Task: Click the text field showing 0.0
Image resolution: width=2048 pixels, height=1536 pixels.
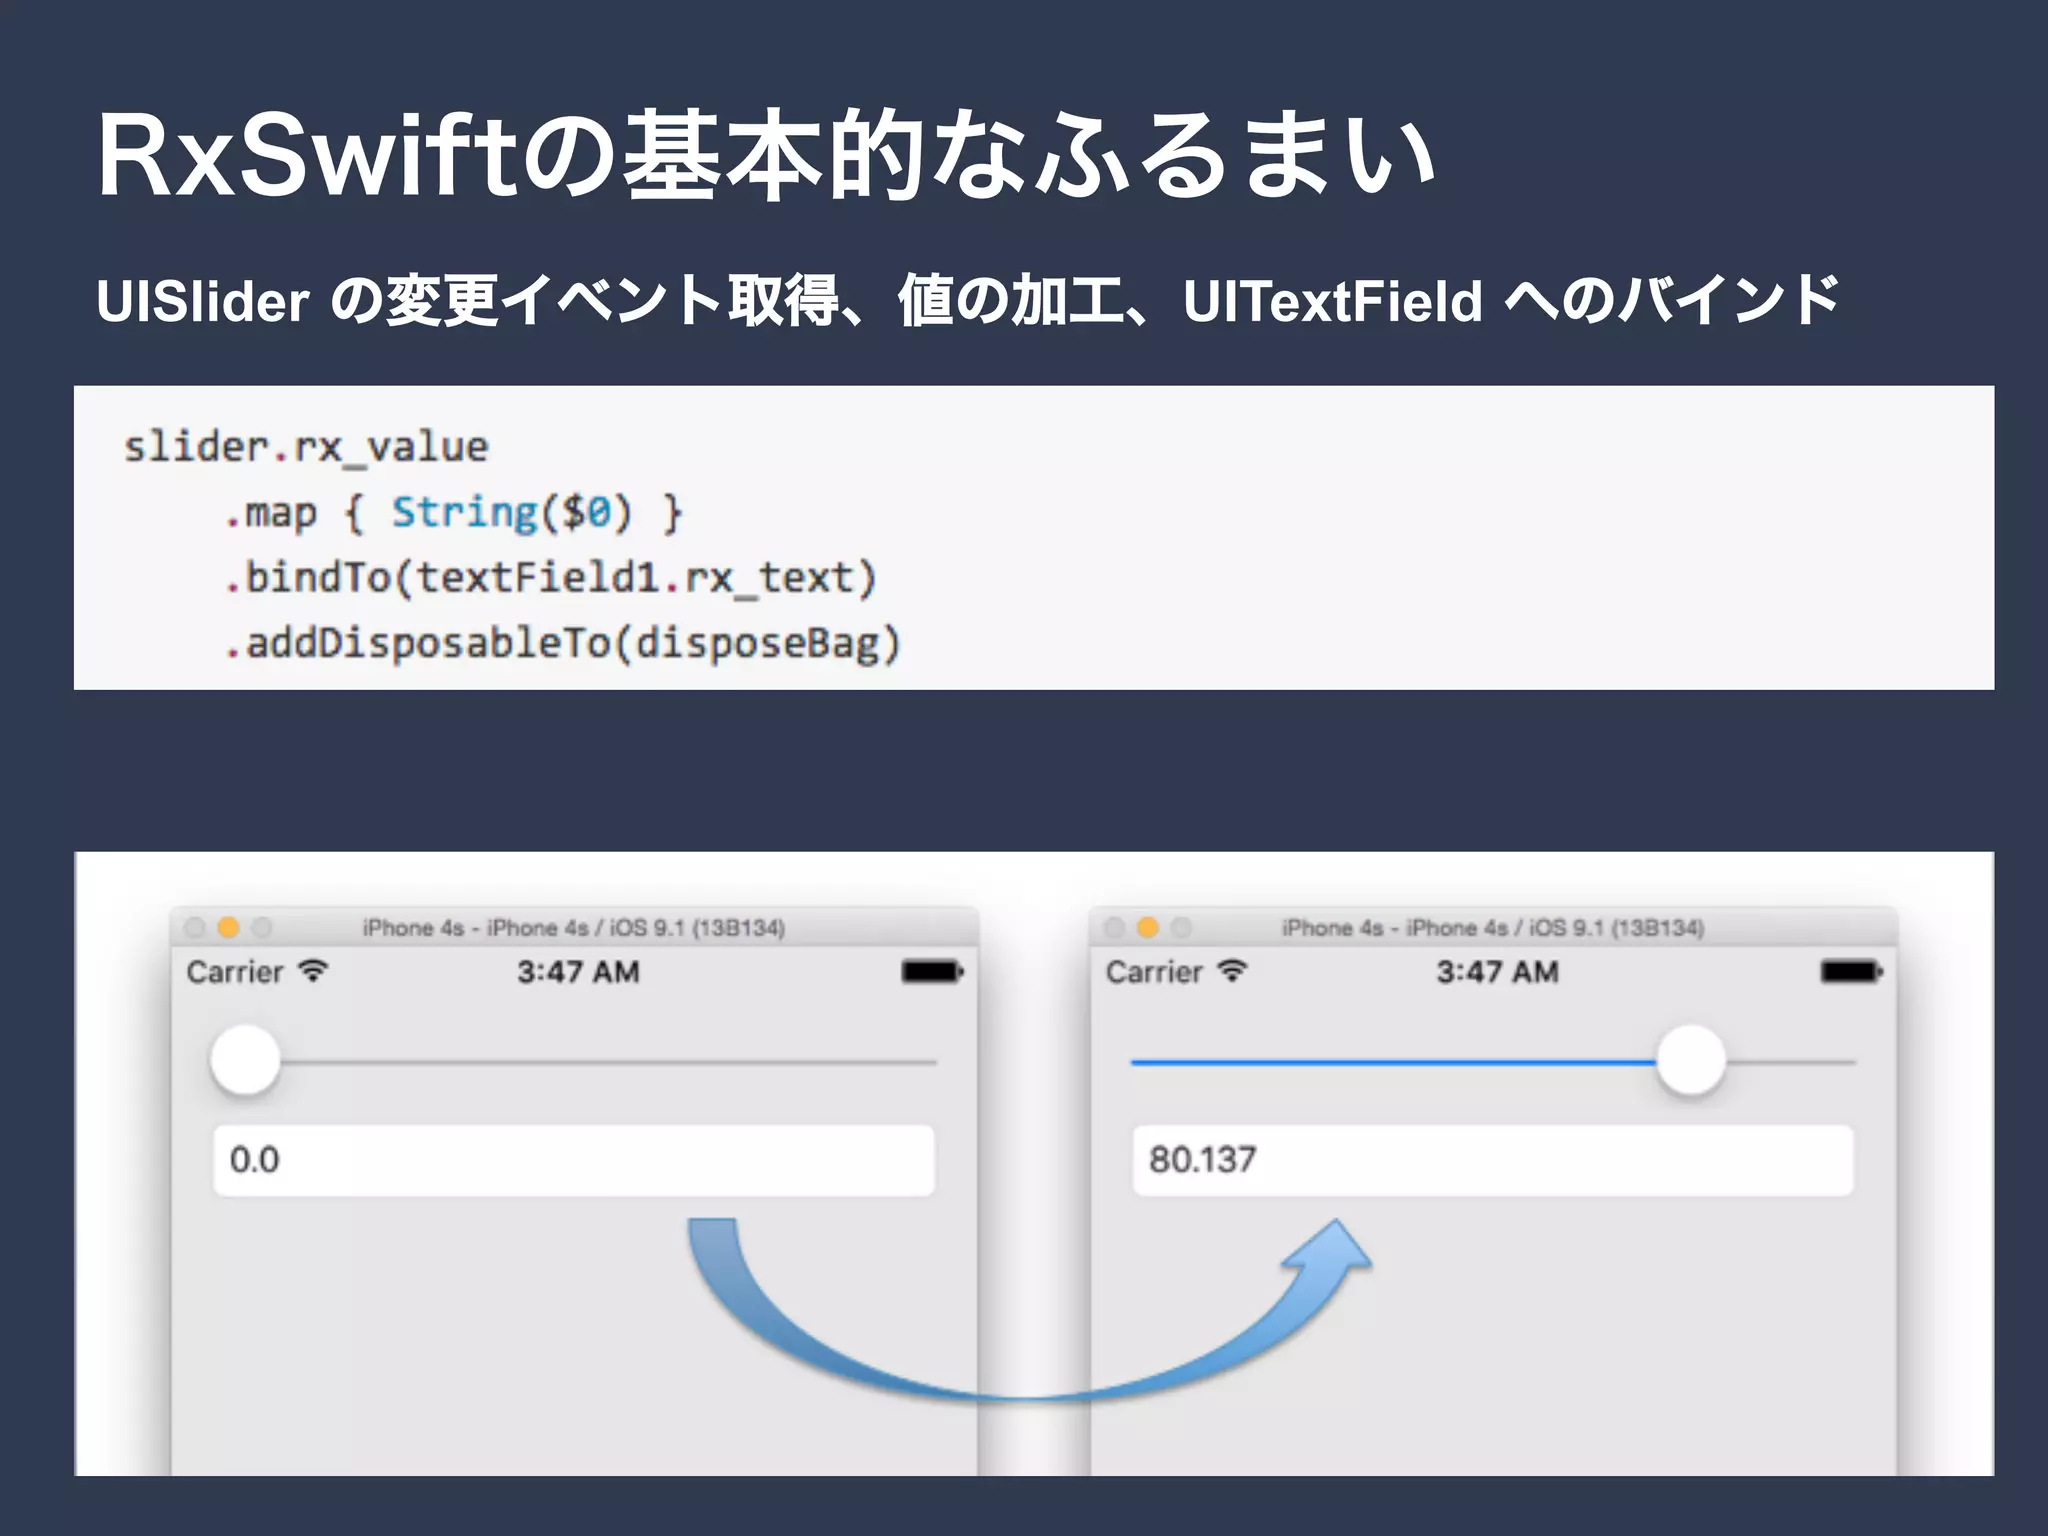Action: 573,1160
